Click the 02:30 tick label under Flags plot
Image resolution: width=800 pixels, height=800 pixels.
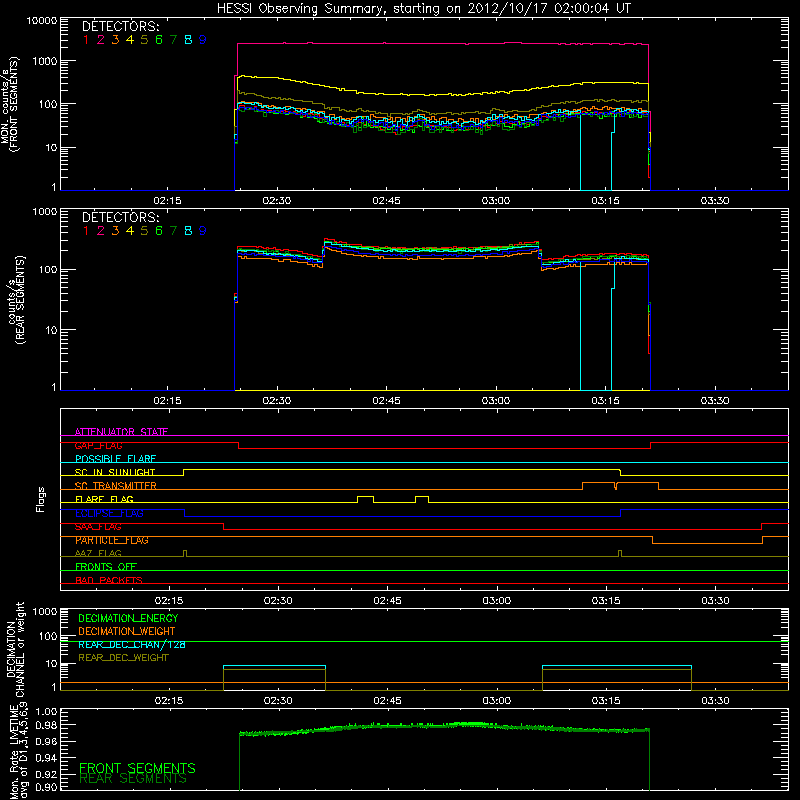[278, 601]
